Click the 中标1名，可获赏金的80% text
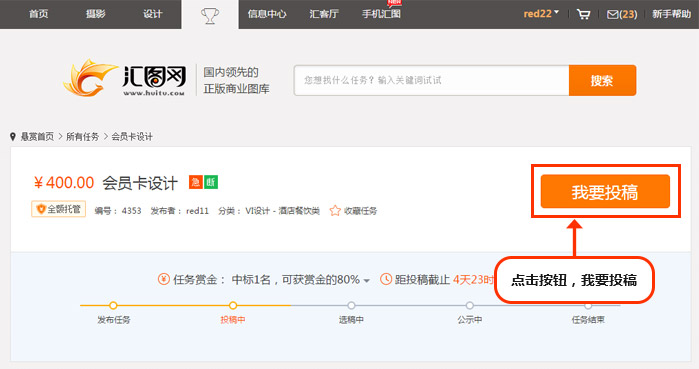Image resolution: width=699 pixels, height=369 pixels. pyautogui.click(x=296, y=279)
